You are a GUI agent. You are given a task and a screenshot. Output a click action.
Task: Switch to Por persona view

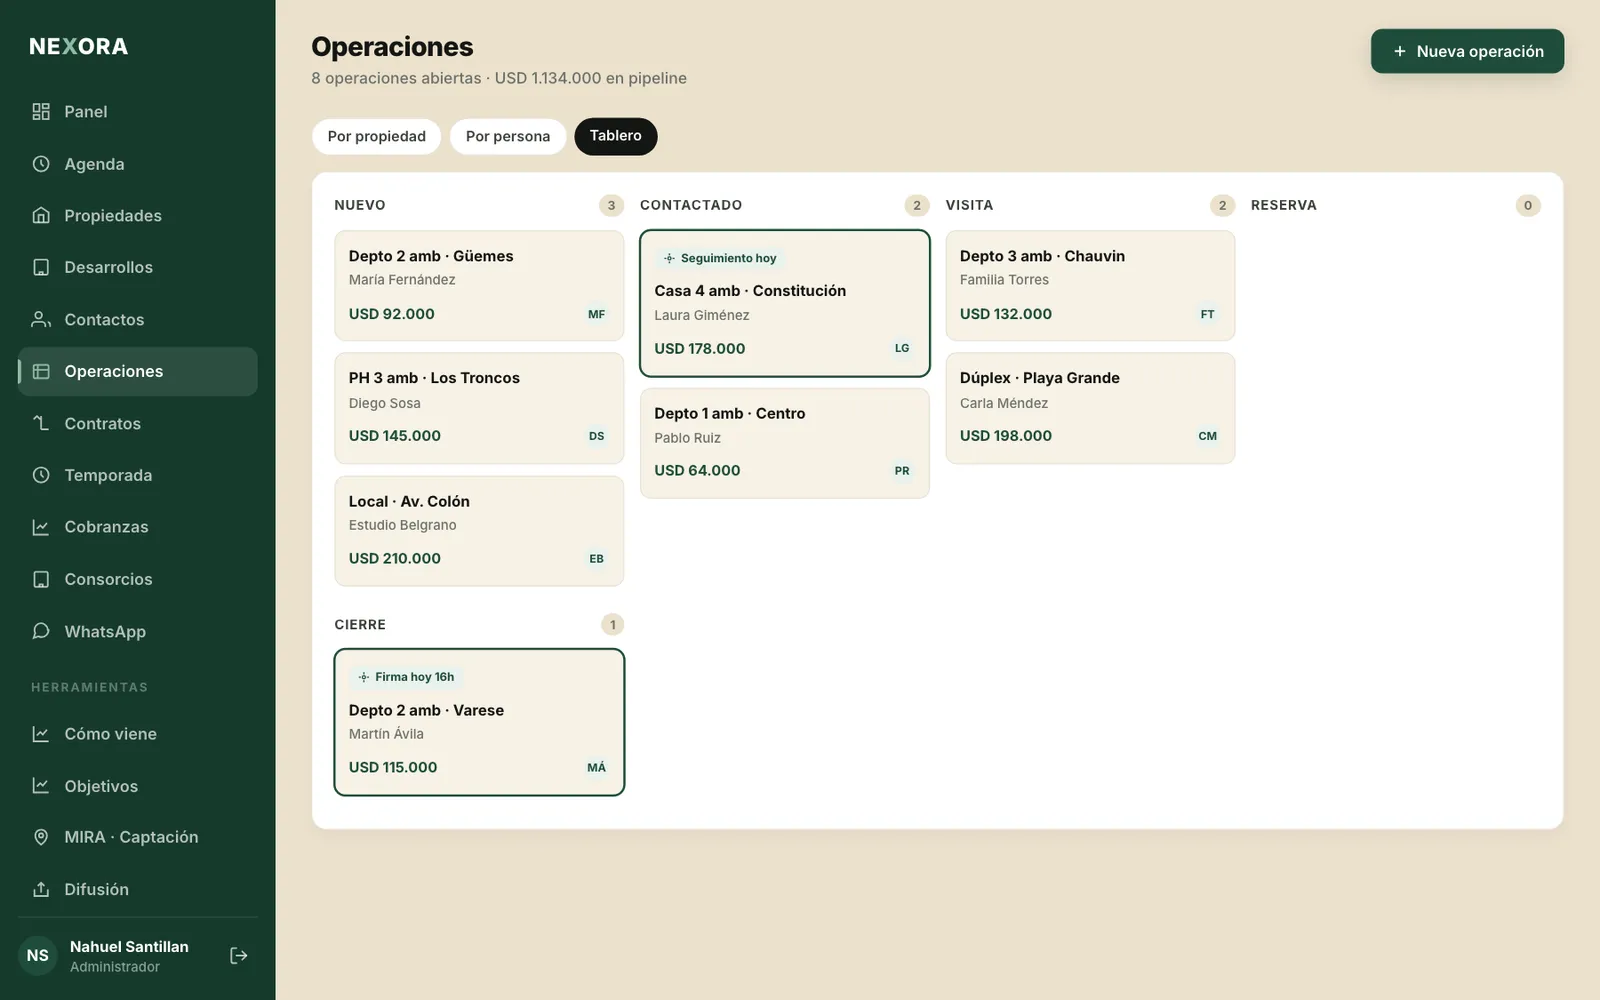coord(508,137)
